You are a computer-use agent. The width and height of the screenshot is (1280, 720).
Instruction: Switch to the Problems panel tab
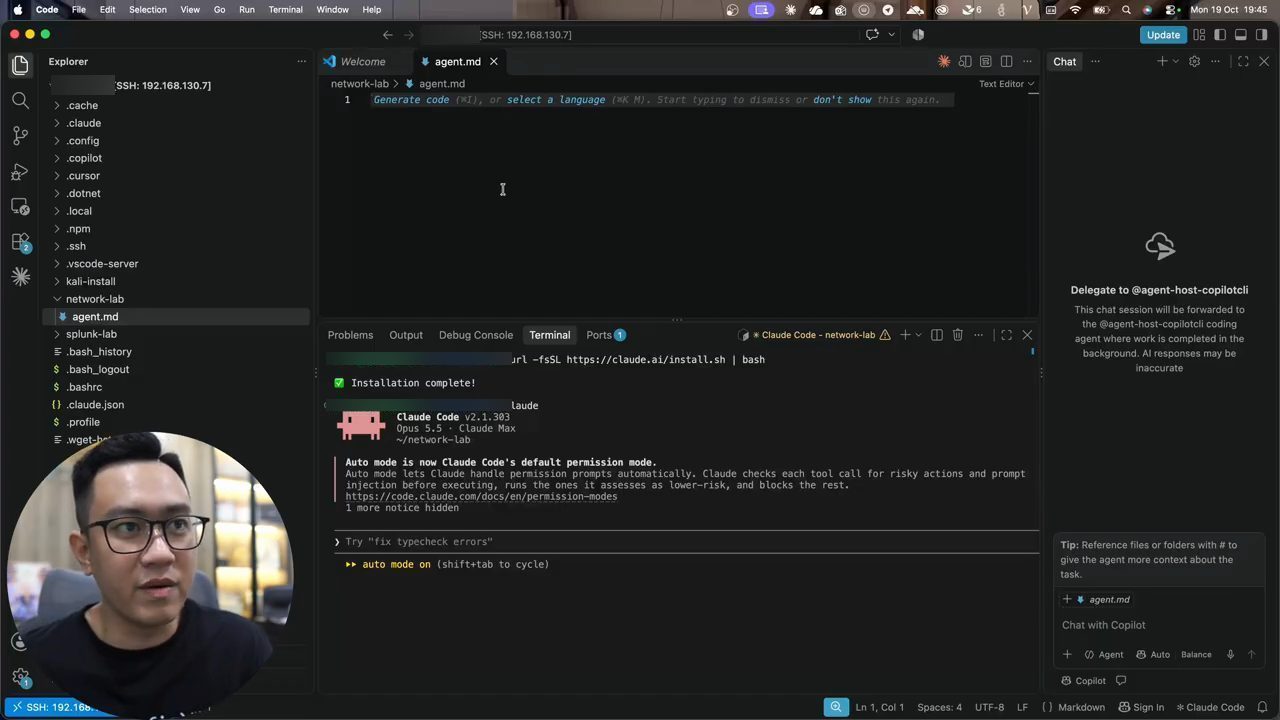click(x=350, y=335)
